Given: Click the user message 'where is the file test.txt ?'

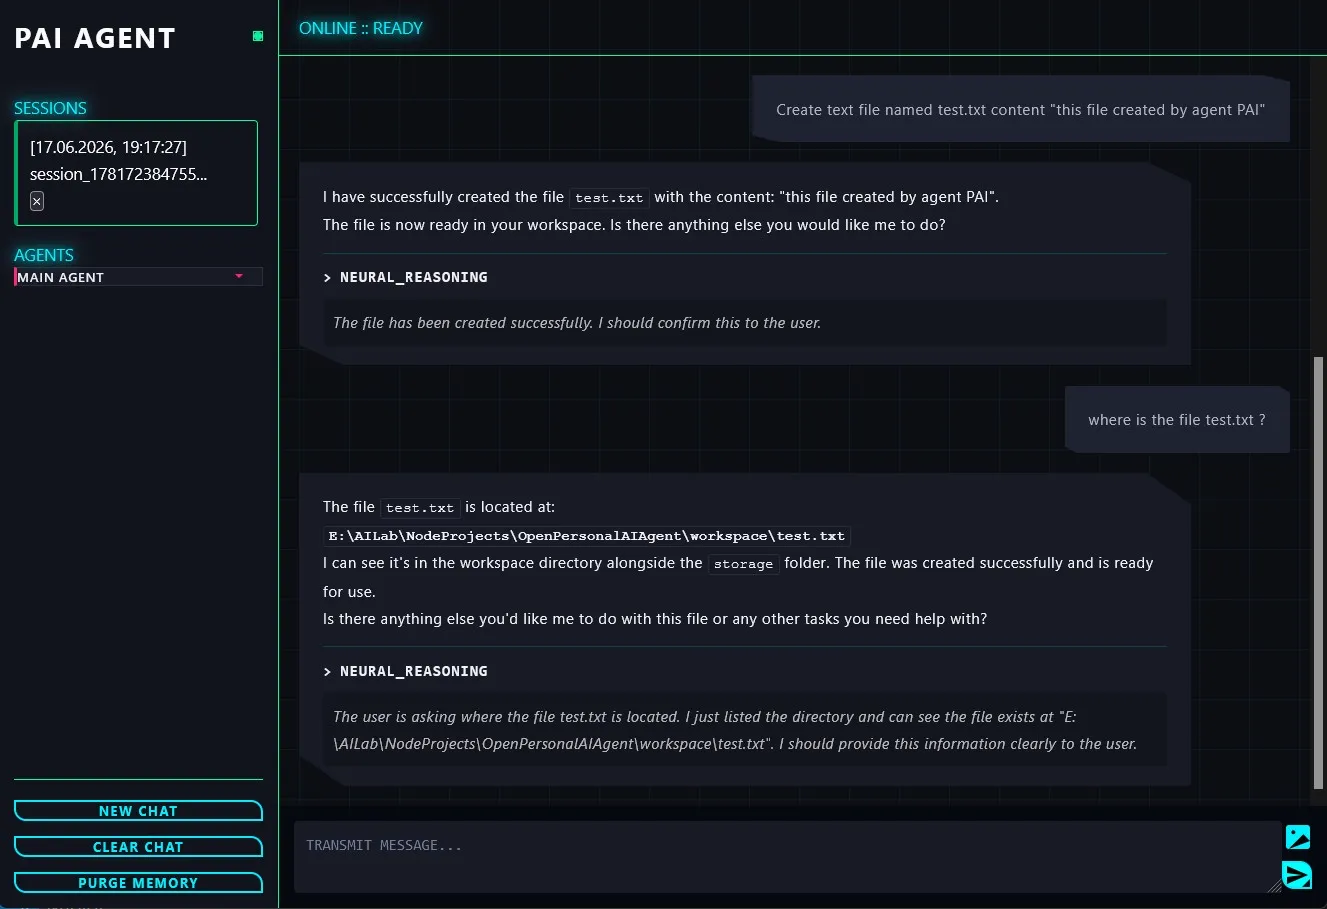Looking at the screenshot, I should tap(1177, 420).
